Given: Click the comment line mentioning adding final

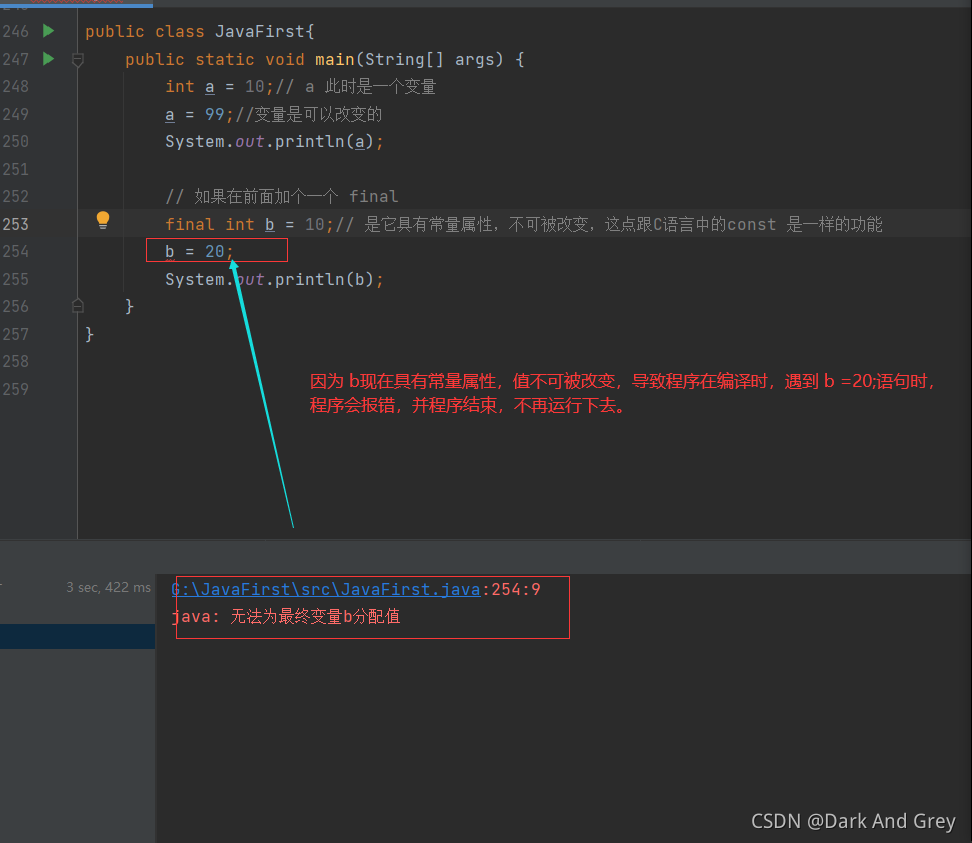Looking at the screenshot, I should (x=281, y=196).
